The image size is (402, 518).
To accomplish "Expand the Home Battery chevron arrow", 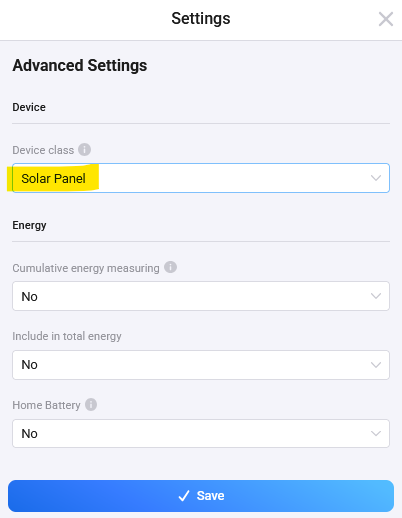I will (376, 433).
